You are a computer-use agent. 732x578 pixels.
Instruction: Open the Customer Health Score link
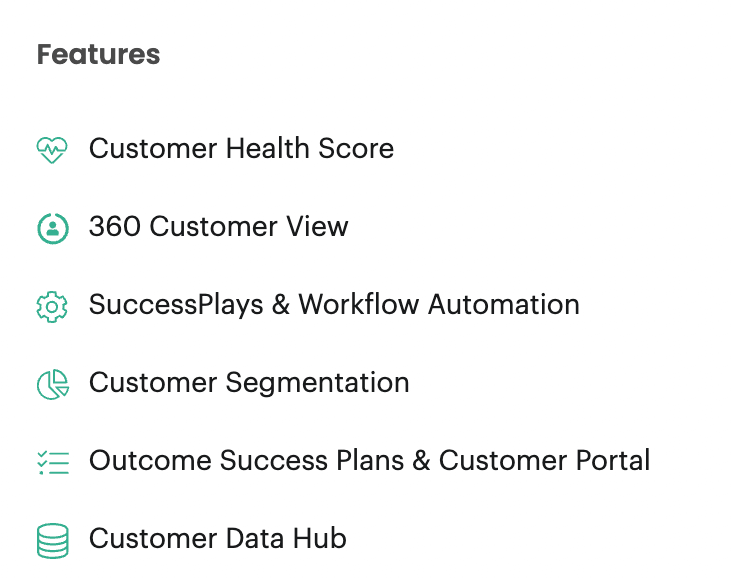click(241, 148)
